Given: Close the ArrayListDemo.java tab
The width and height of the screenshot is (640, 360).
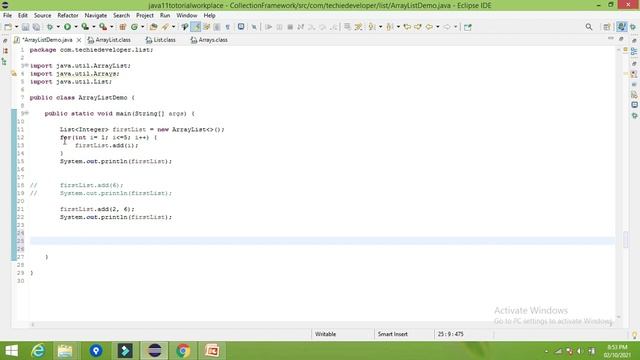Looking at the screenshot, I should coord(79,40).
